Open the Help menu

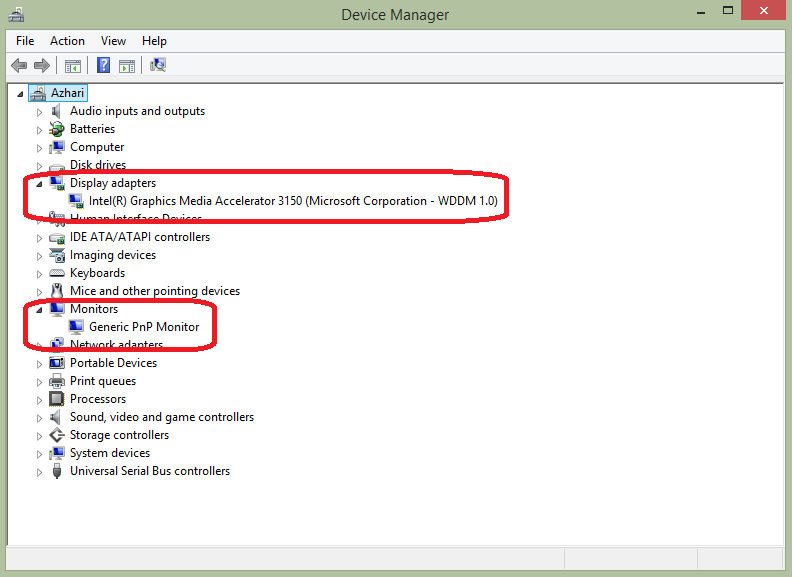(x=154, y=41)
